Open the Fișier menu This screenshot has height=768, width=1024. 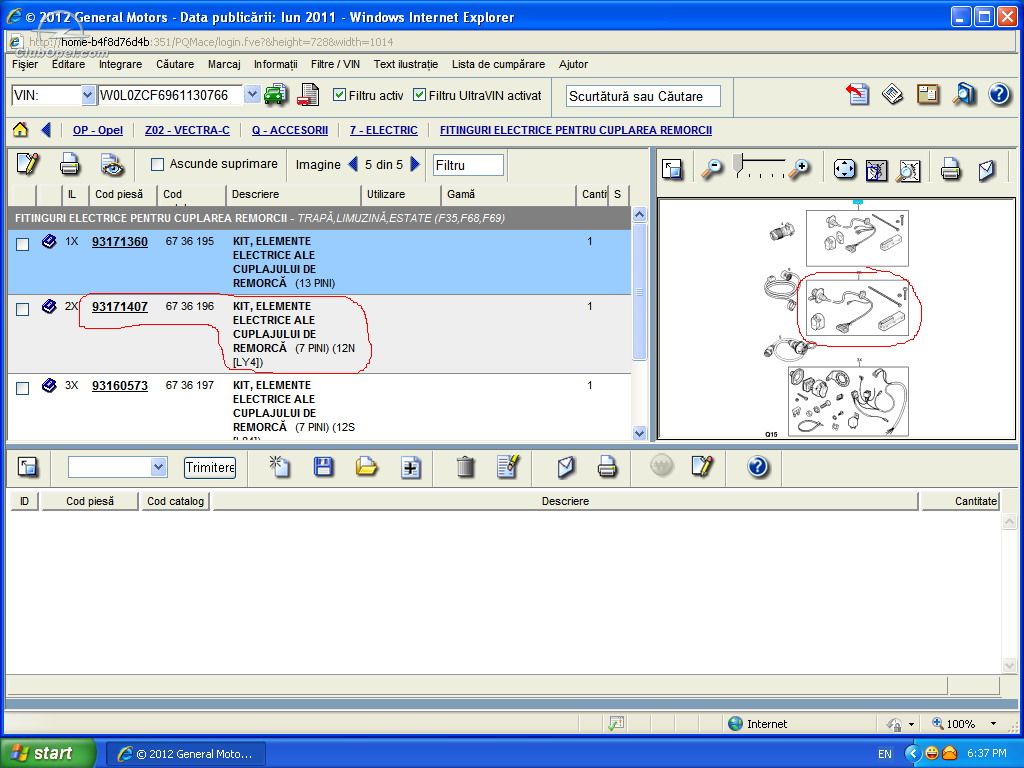(x=25, y=64)
